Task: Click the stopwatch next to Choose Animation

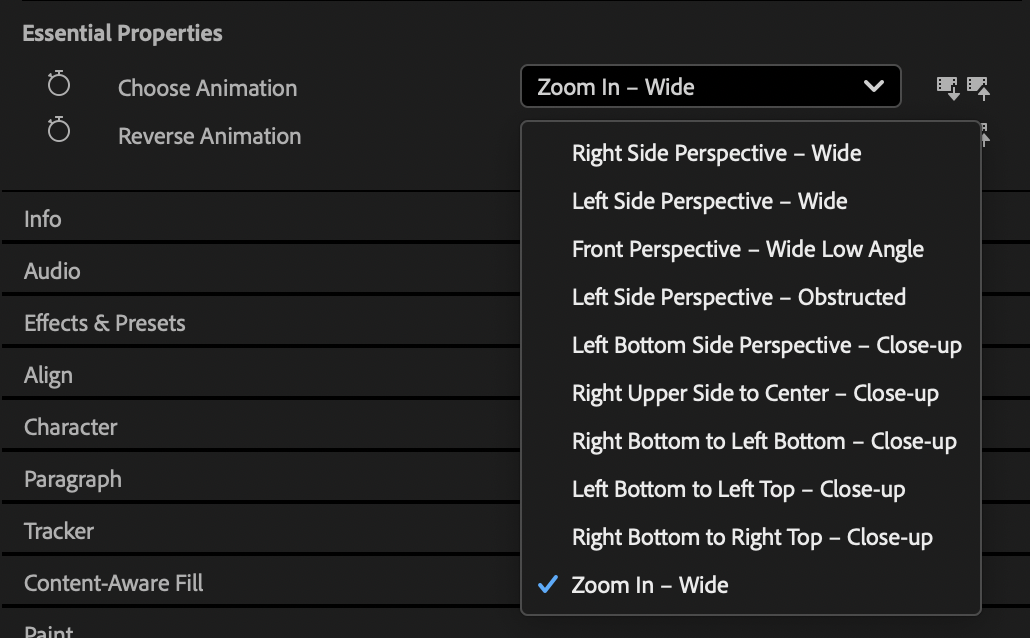Action: coord(59,85)
